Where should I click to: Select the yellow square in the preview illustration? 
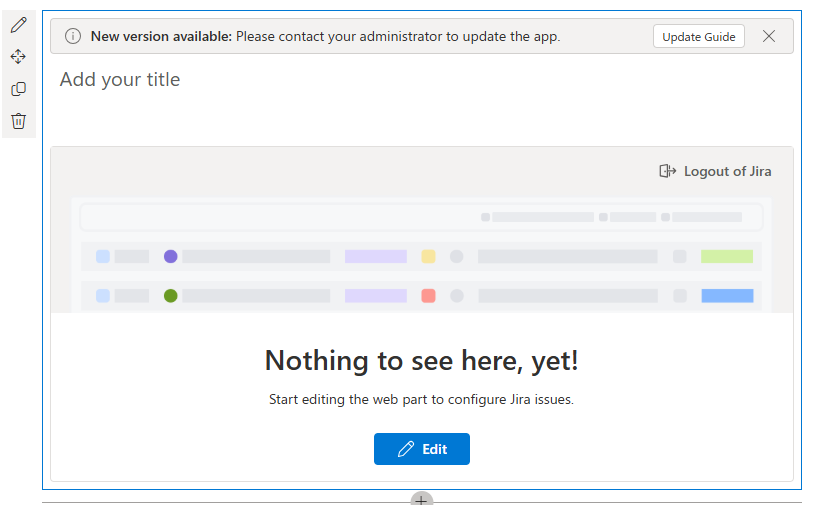pyautogui.click(x=428, y=256)
